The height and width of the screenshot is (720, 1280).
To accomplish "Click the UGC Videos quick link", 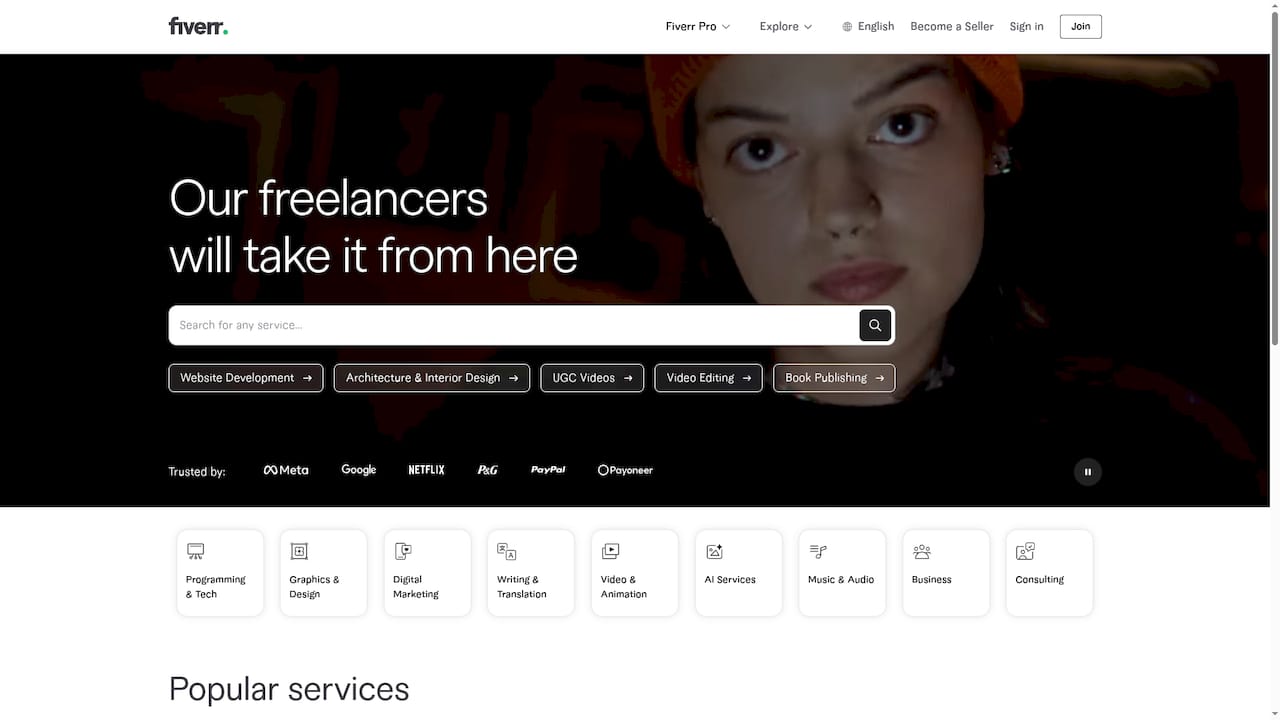I will (x=591, y=378).
